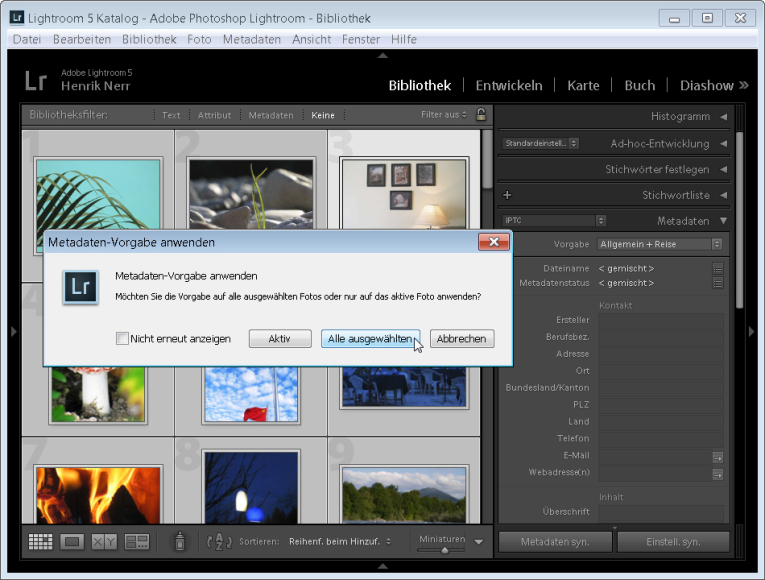The width and height of the screenshot is (765, 580).
Task: Expand the Histogramm panel
Action: (x=680, y=117)
